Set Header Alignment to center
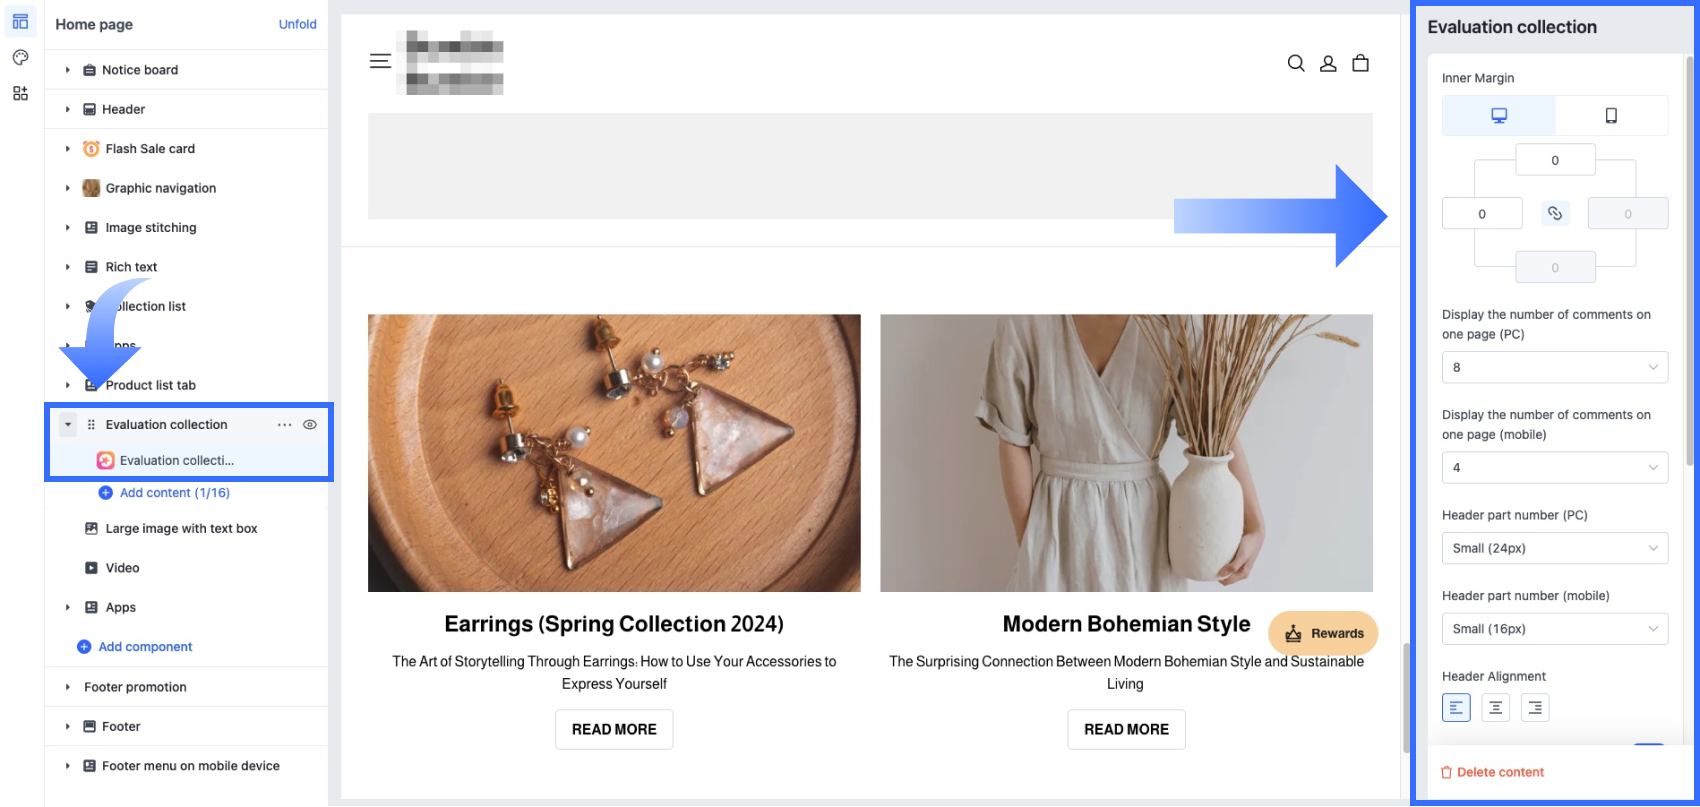 [x=1495, y=708]
